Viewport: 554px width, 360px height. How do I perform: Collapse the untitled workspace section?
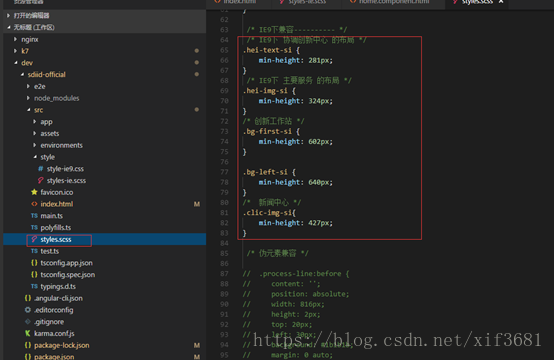point(8,27)
